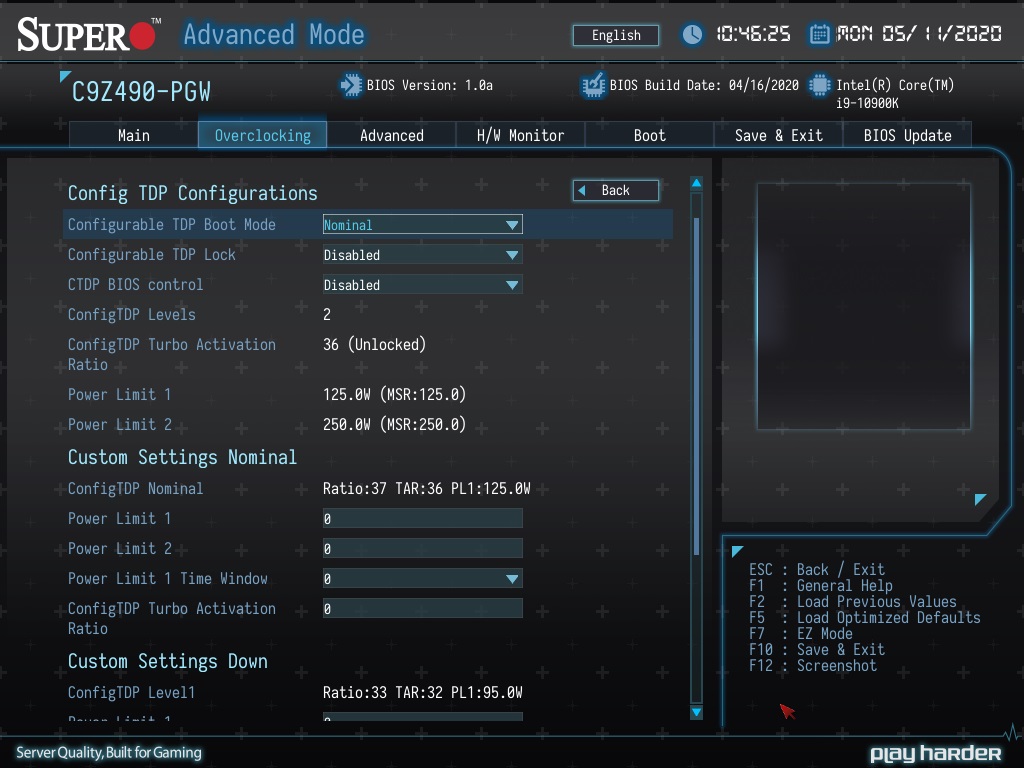Screen dimensions: 1024x768
Task: Click the Supermicro logo
Action: pyautogui.click(x=88, y=36)
